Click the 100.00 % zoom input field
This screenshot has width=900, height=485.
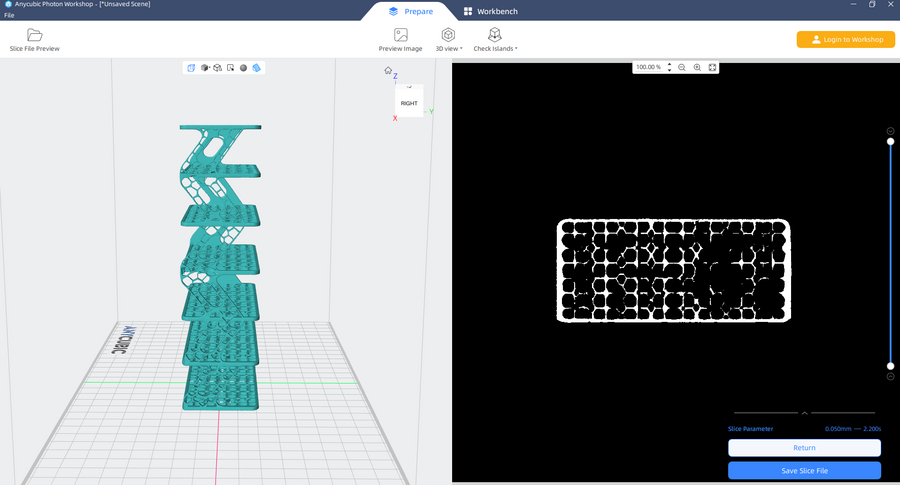coord(648,67)
